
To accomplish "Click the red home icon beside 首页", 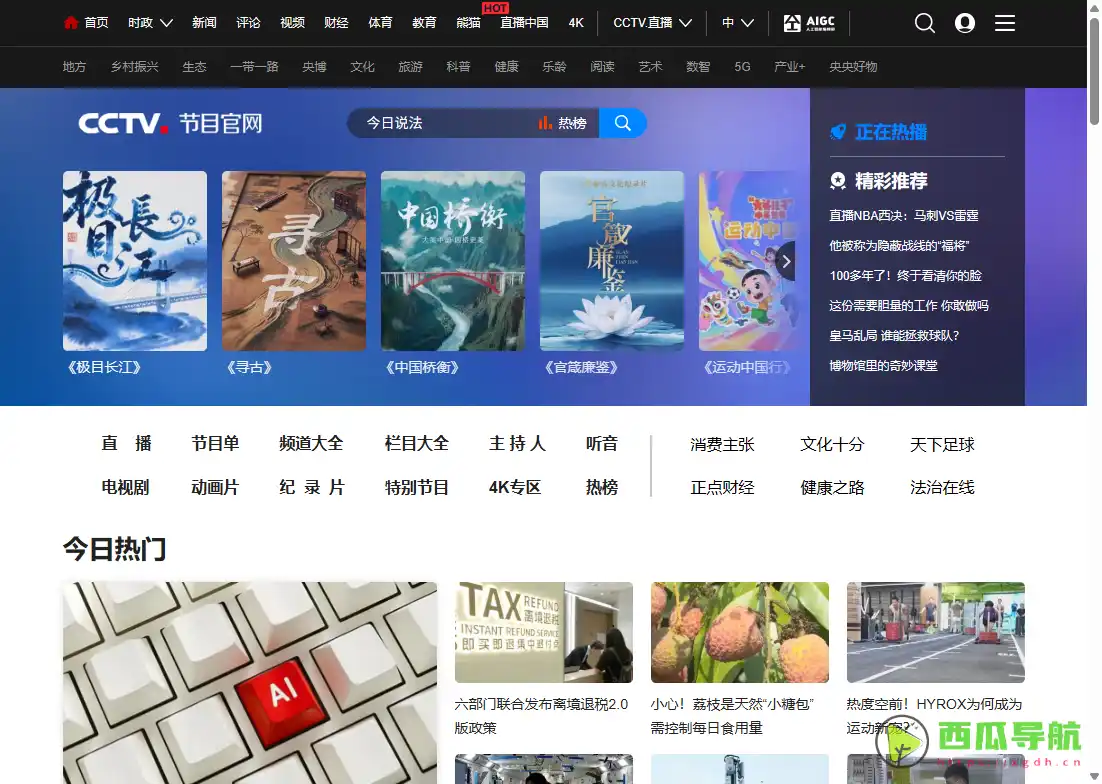I will click(70, 23).
